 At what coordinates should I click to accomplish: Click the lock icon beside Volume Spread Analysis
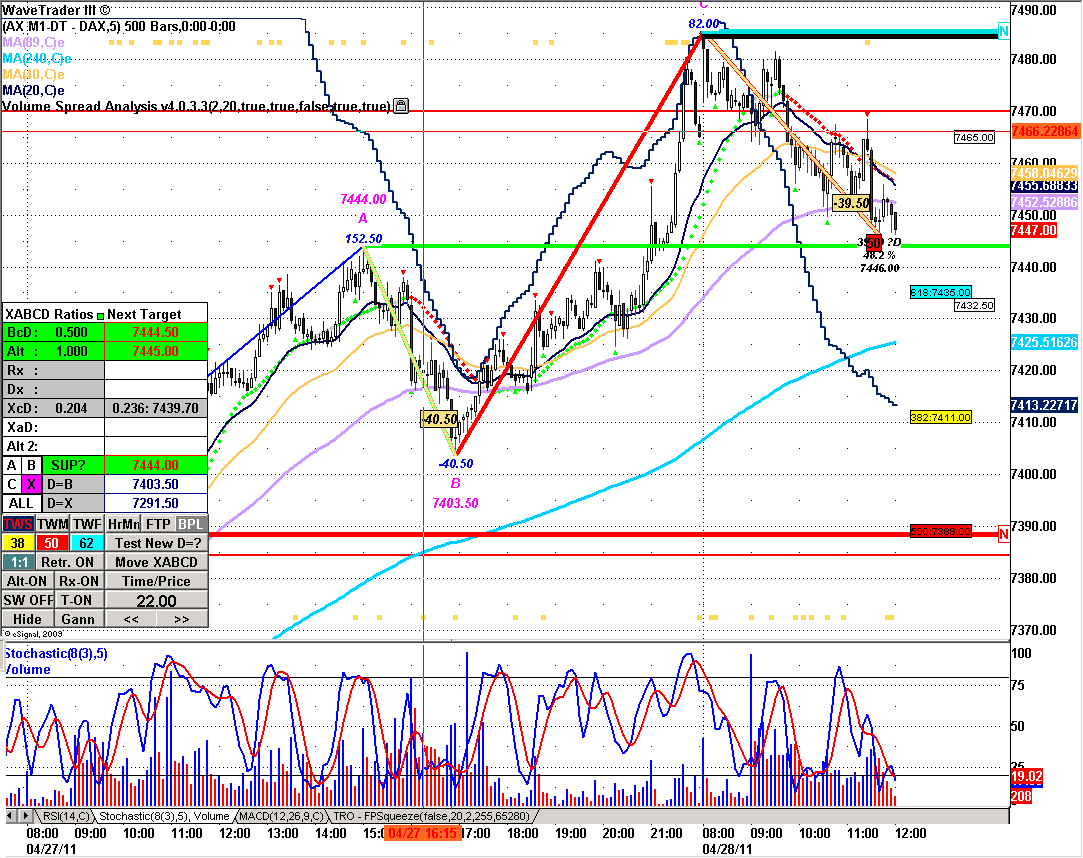[x=401, y=105]
